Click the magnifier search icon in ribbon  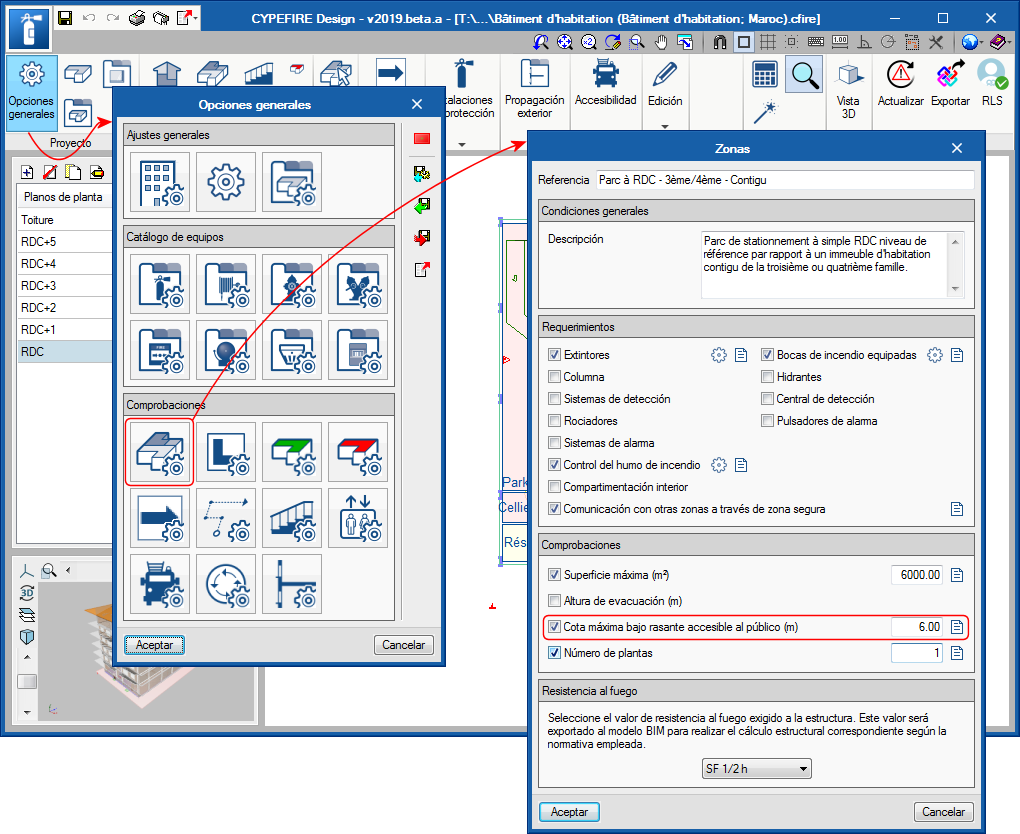pyautogui.click(x=804, y=75)
